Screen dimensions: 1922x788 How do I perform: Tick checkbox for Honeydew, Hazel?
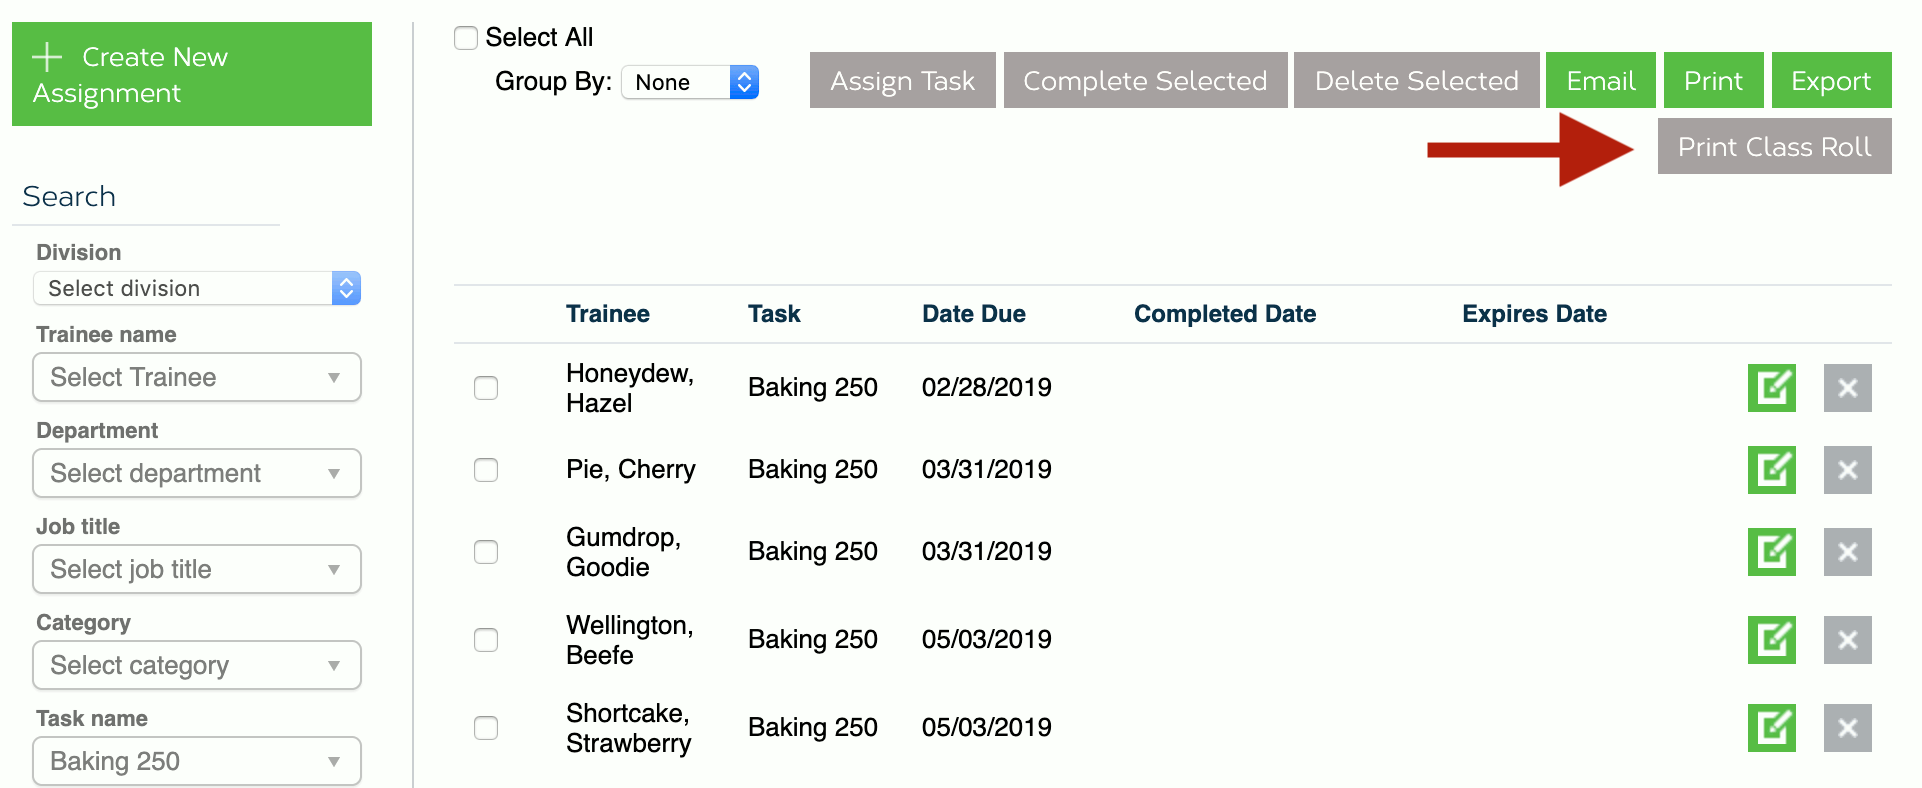click(x=486, y=388)
